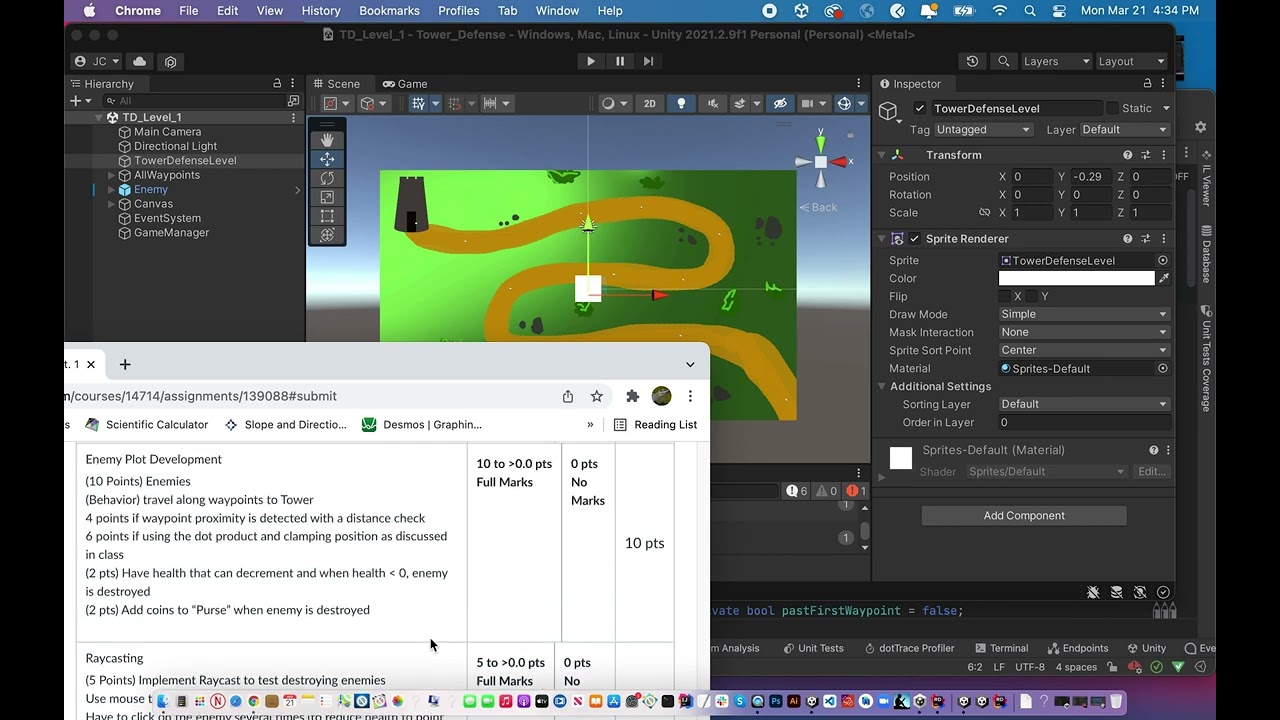Open Mask Interaction dropdown
This screenshot has width=1280, height=720.
tap(1084, 332)
